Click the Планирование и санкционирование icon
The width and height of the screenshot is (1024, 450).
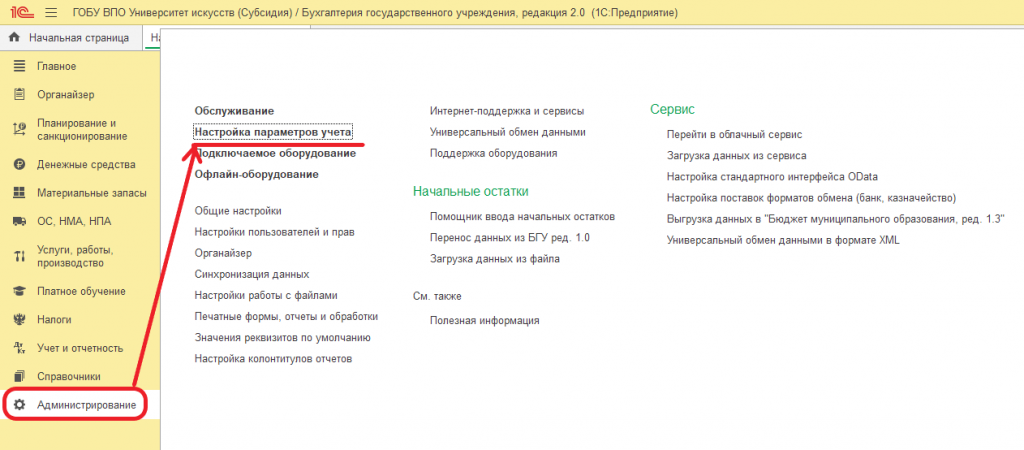pos(19,129)
